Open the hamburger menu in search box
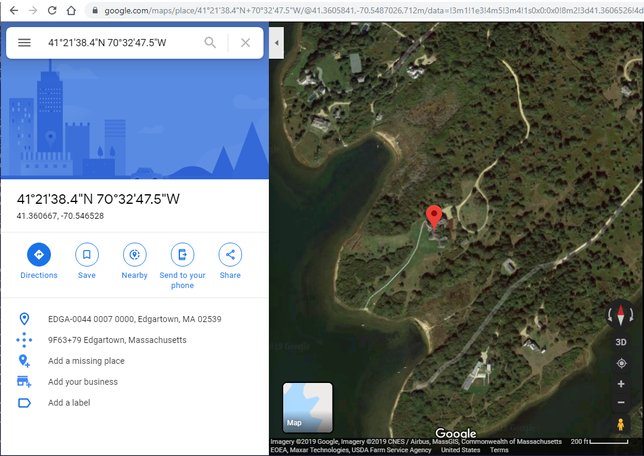The image size is (644, 456). pyautogui.click(x=24, y=43)
